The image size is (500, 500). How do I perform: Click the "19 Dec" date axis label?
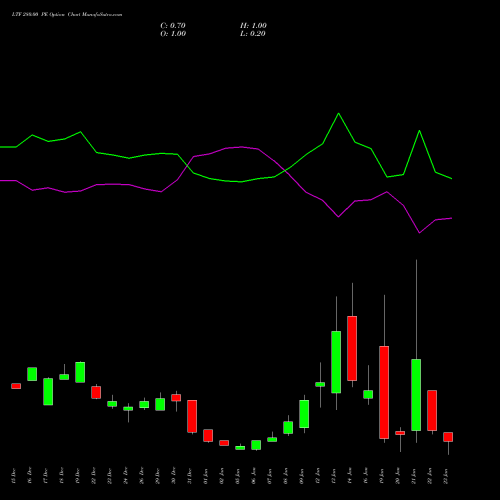(x=77, y=476)
